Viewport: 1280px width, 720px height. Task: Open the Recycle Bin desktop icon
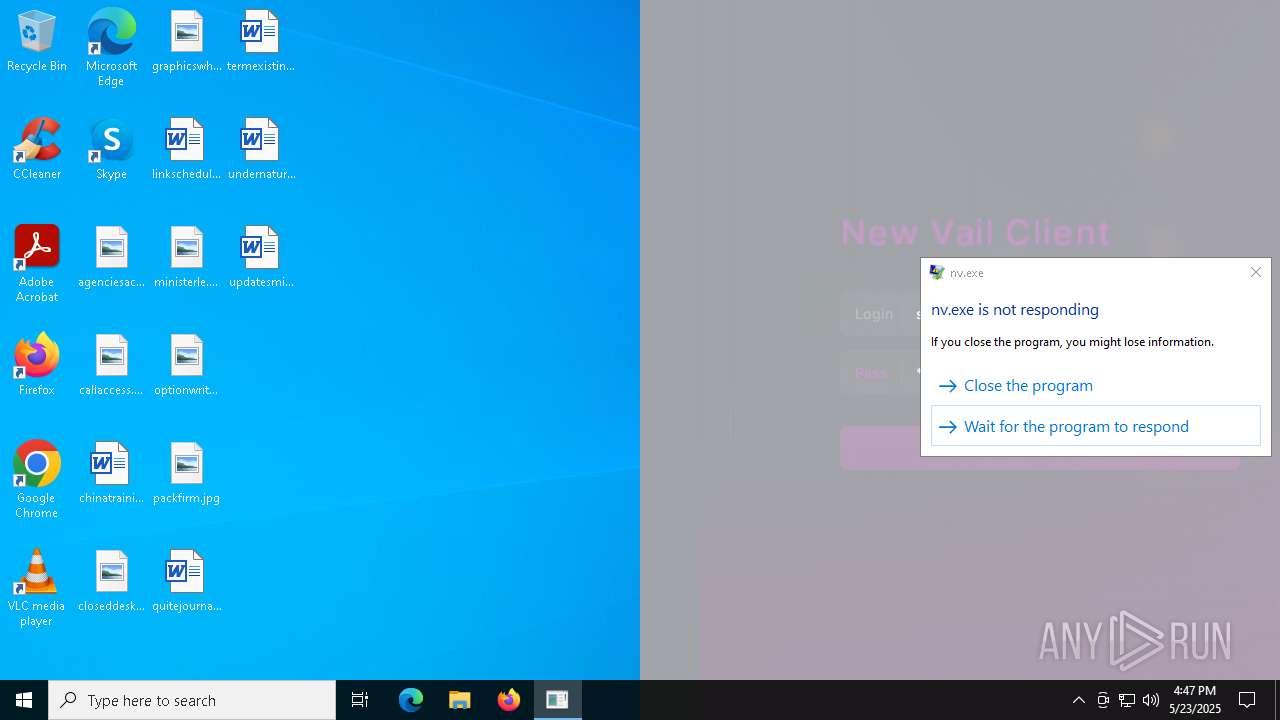37,42
